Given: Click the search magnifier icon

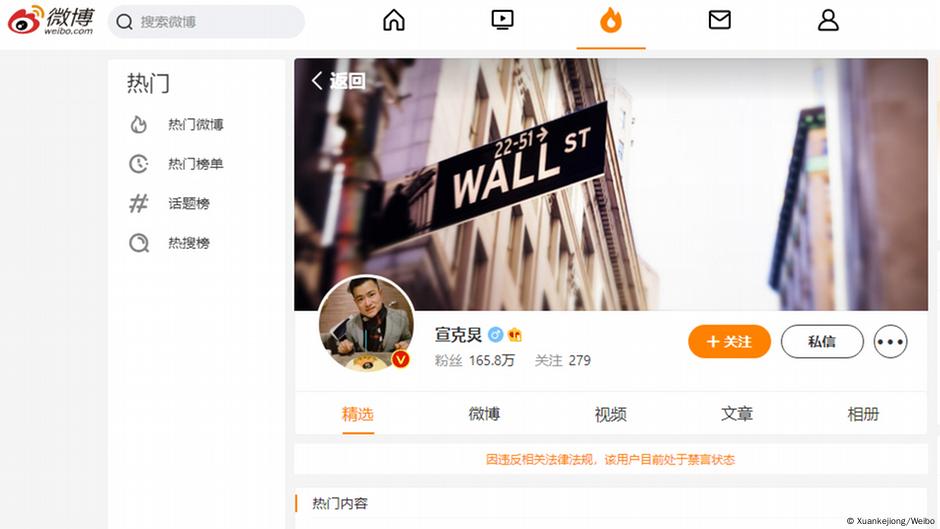Looking at the screenshot, I should click(124, 22).
